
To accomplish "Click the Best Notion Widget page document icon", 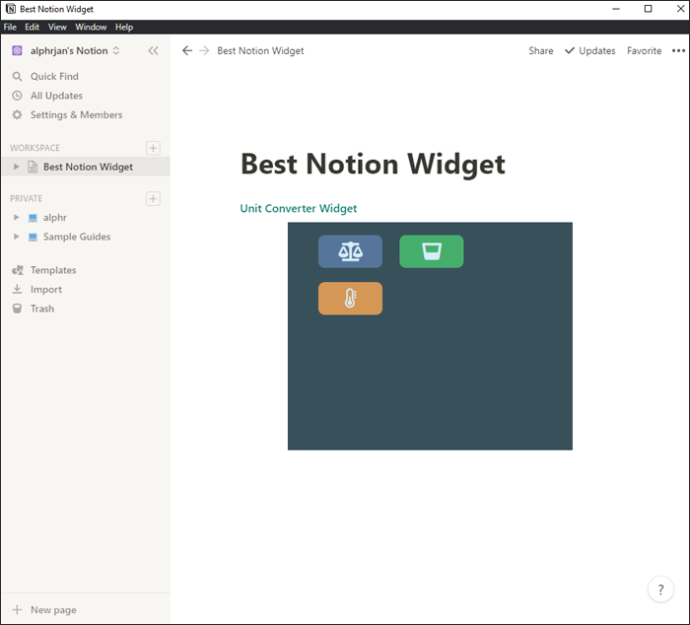I will [33, 167].
